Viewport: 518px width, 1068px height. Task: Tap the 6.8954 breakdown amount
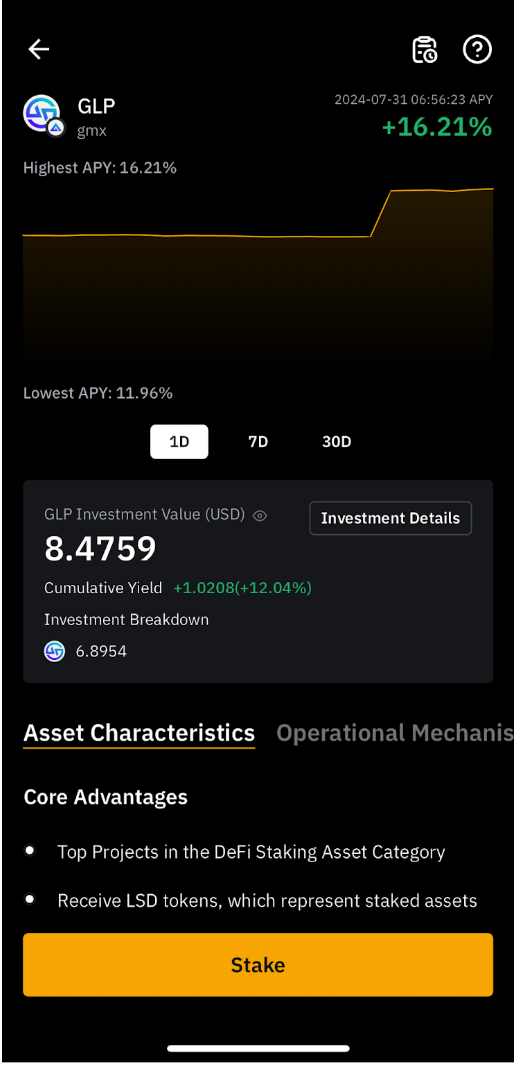pos(101,652)
